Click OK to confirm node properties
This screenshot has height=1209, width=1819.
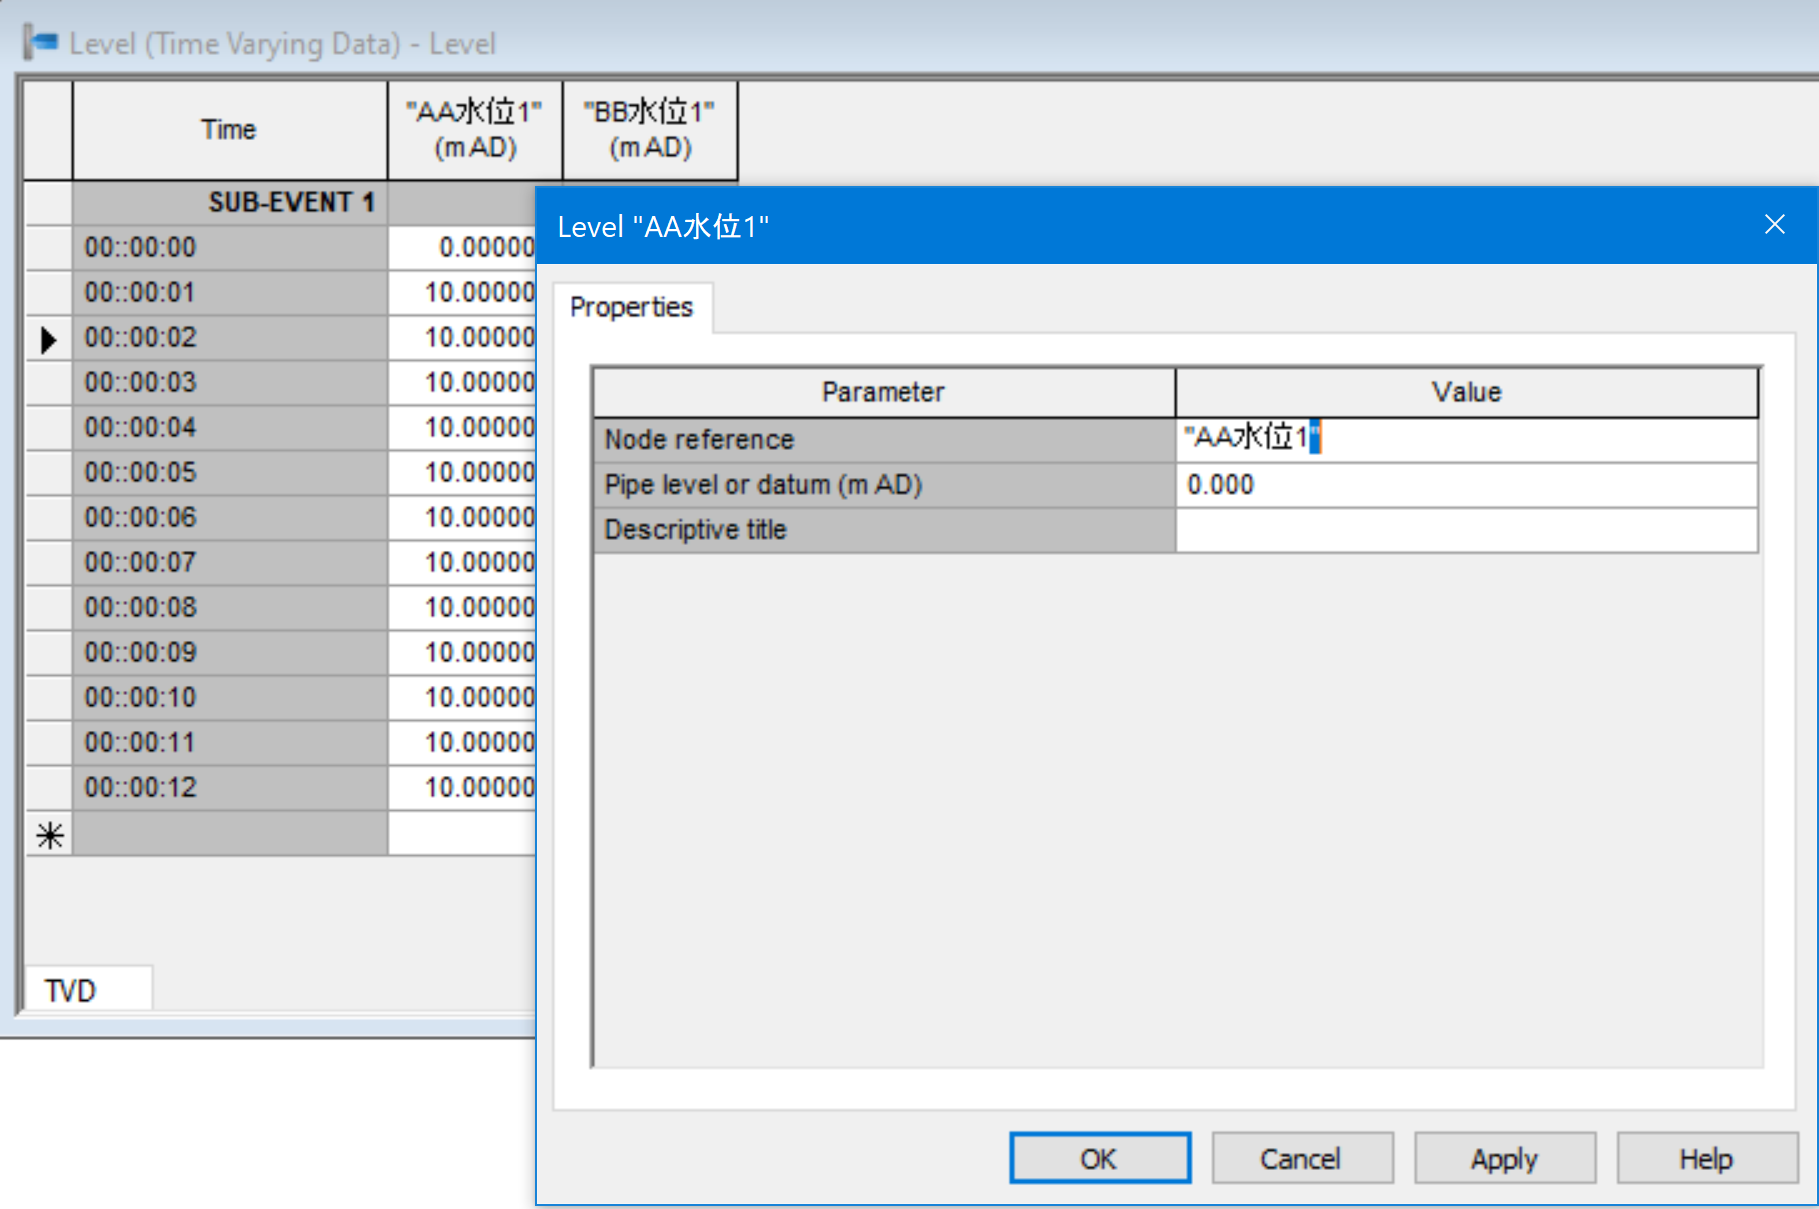[x=1098, y=1158]
